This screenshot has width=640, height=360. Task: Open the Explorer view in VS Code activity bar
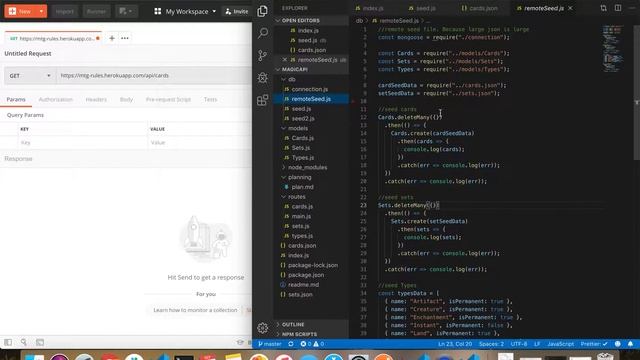point(262,11)
